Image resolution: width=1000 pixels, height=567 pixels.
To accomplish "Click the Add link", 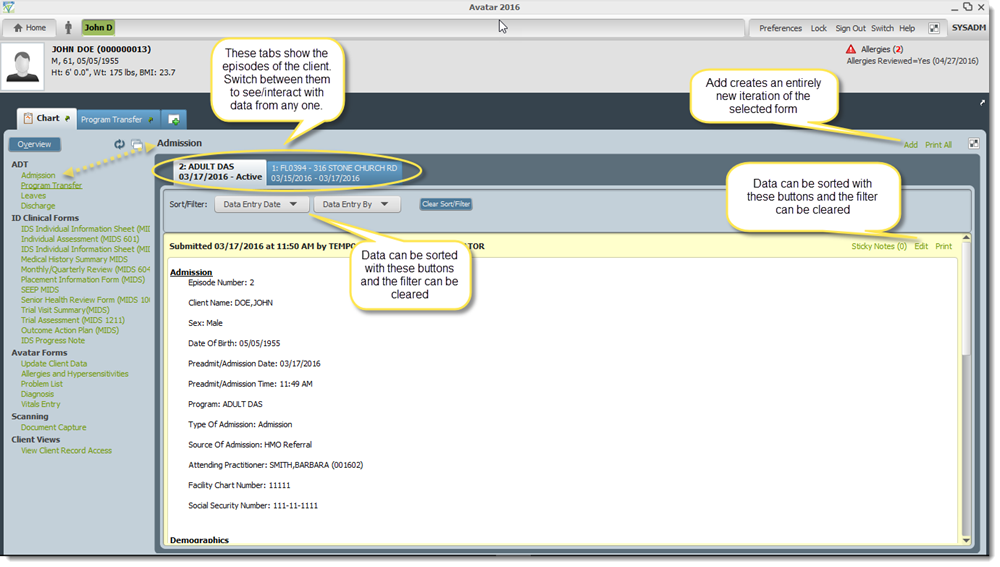I will (x=911, y=145).
